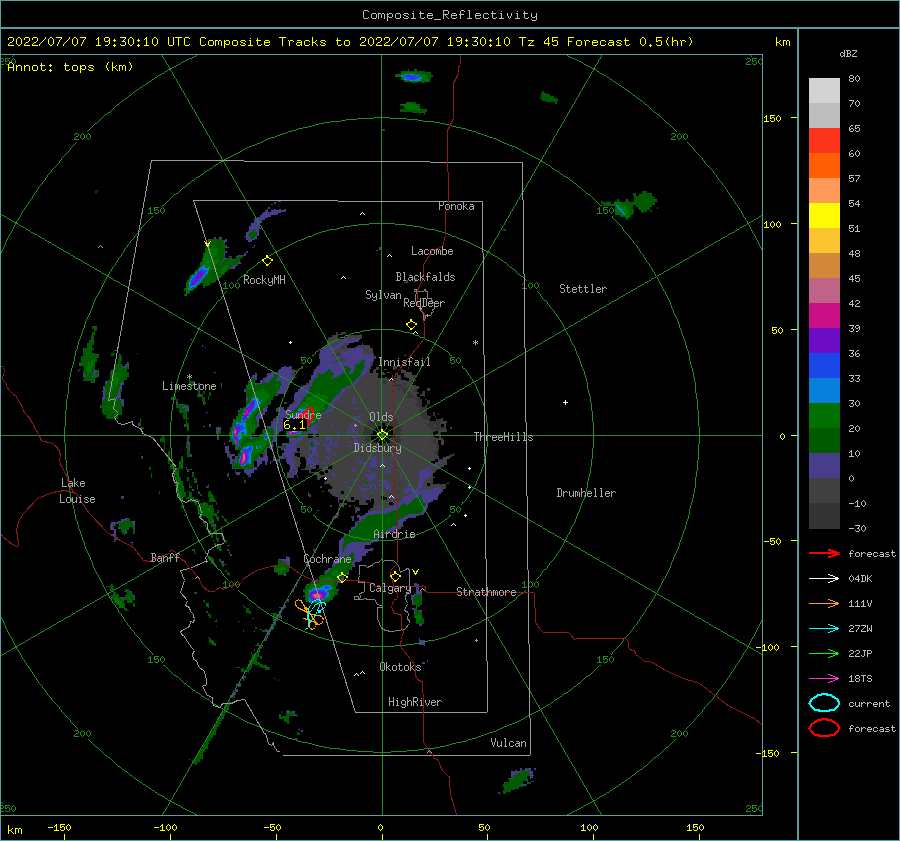Click the orange storm track loops near Cochrane

tap(308, 614)
